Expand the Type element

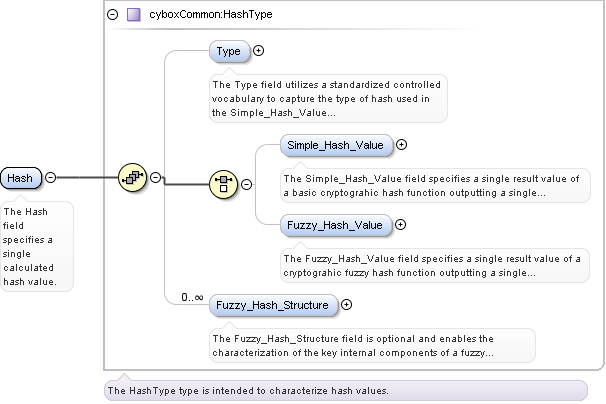pos(258,50)
